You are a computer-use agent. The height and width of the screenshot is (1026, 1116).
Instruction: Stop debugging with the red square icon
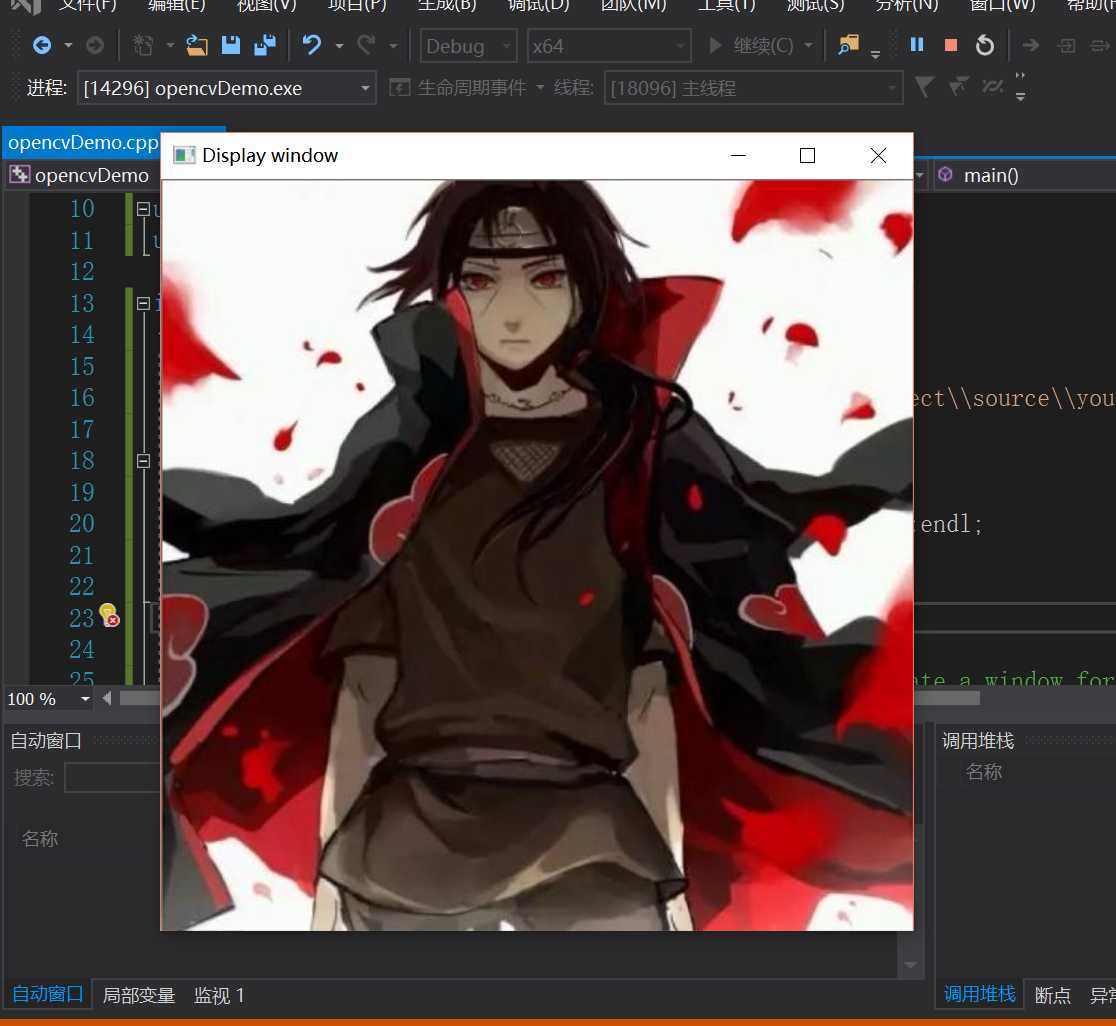(x=950, y=46)
